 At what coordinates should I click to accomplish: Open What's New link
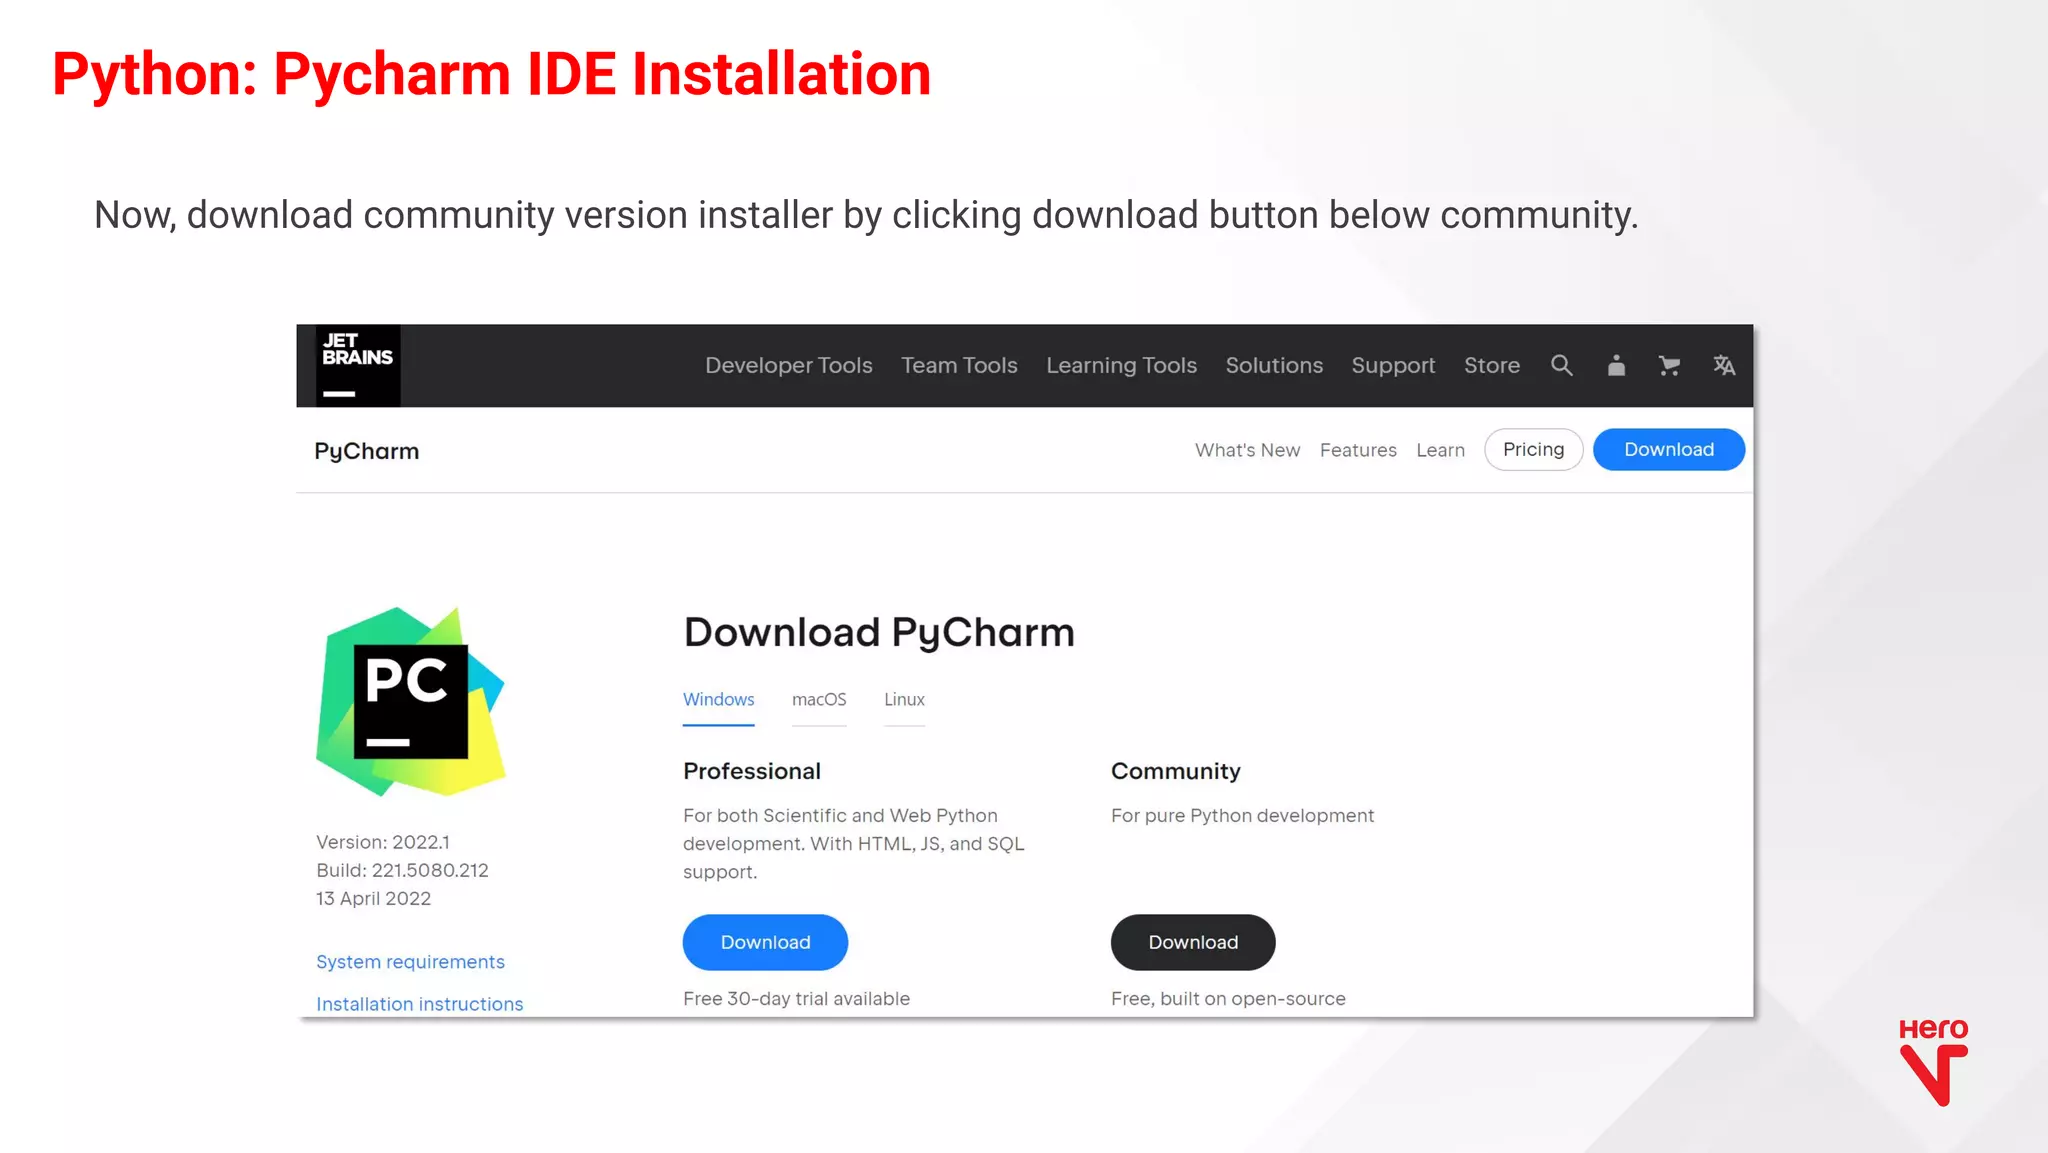(x=1247, y=450)
